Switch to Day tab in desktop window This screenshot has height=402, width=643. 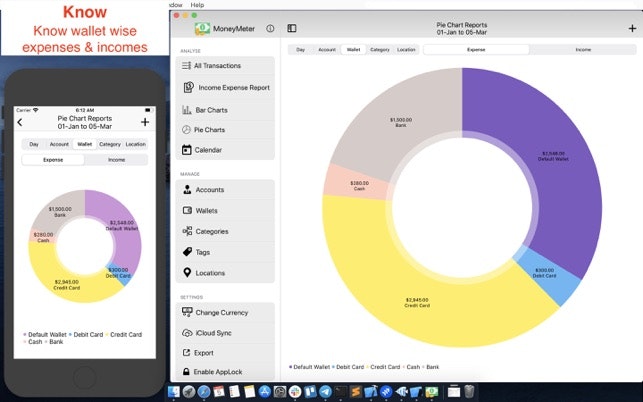(301, 50)
